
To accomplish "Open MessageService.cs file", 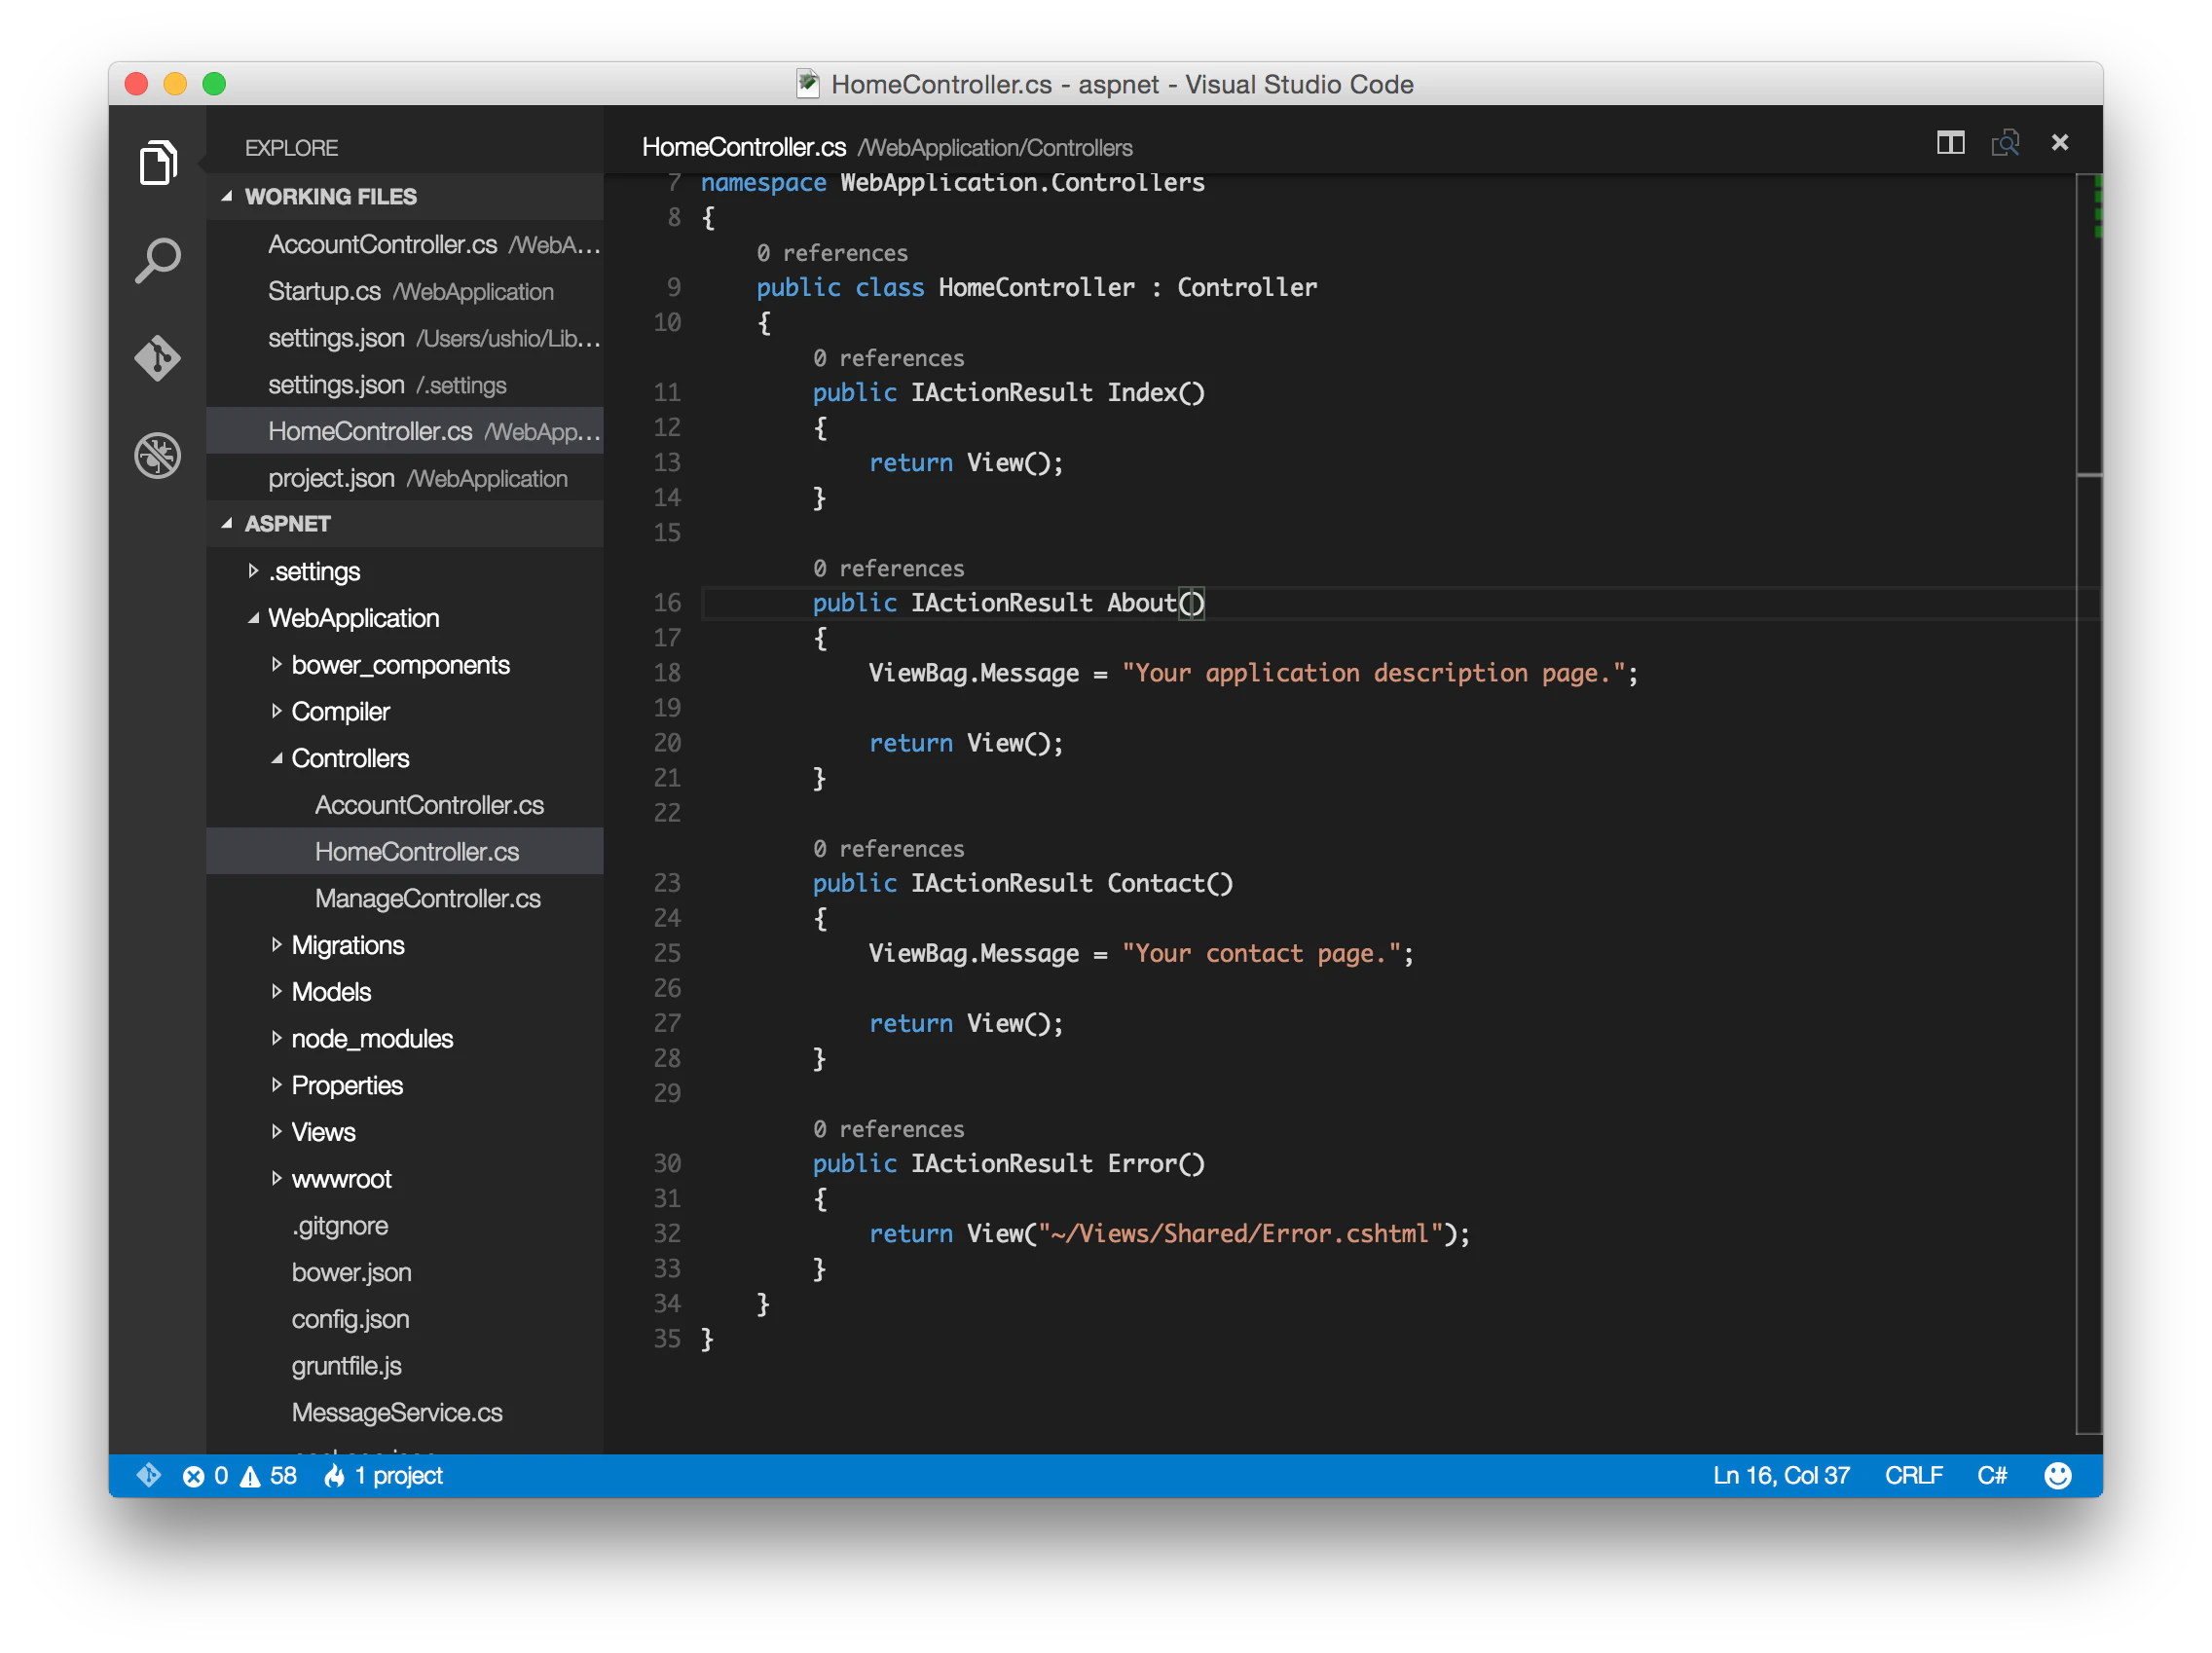I will point(405,1412).
